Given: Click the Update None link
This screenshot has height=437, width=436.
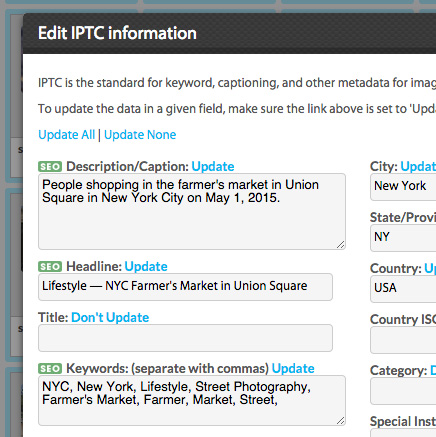Looking at the screenshot, I should coord(140,135).
